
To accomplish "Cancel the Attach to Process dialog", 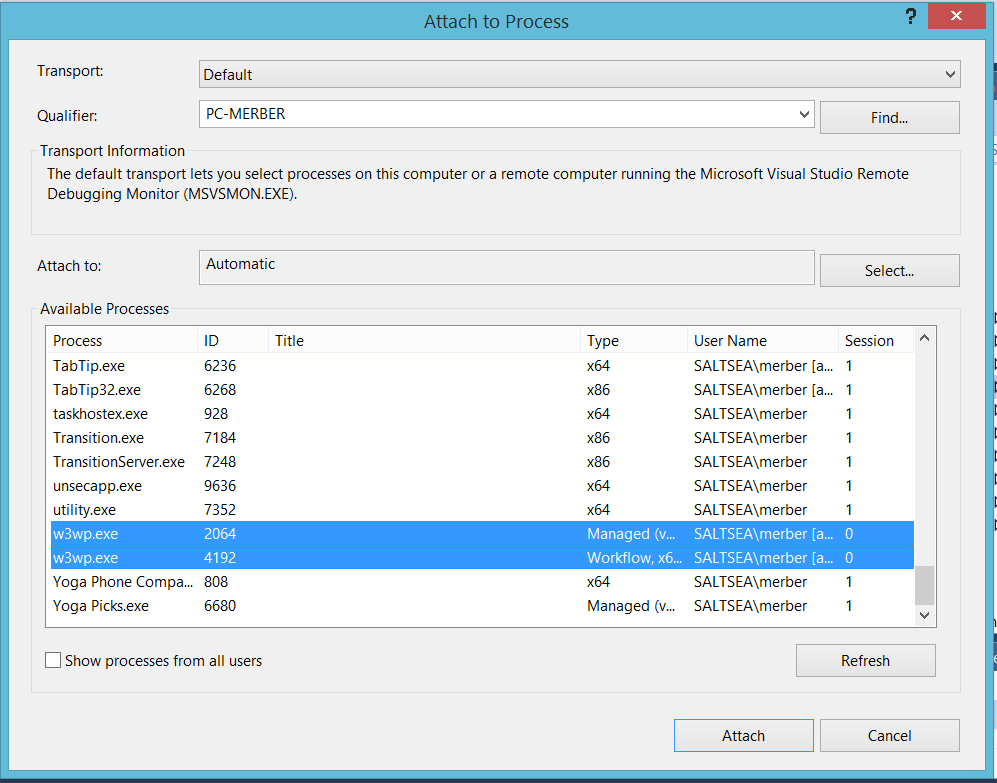I will coord(890,736).
